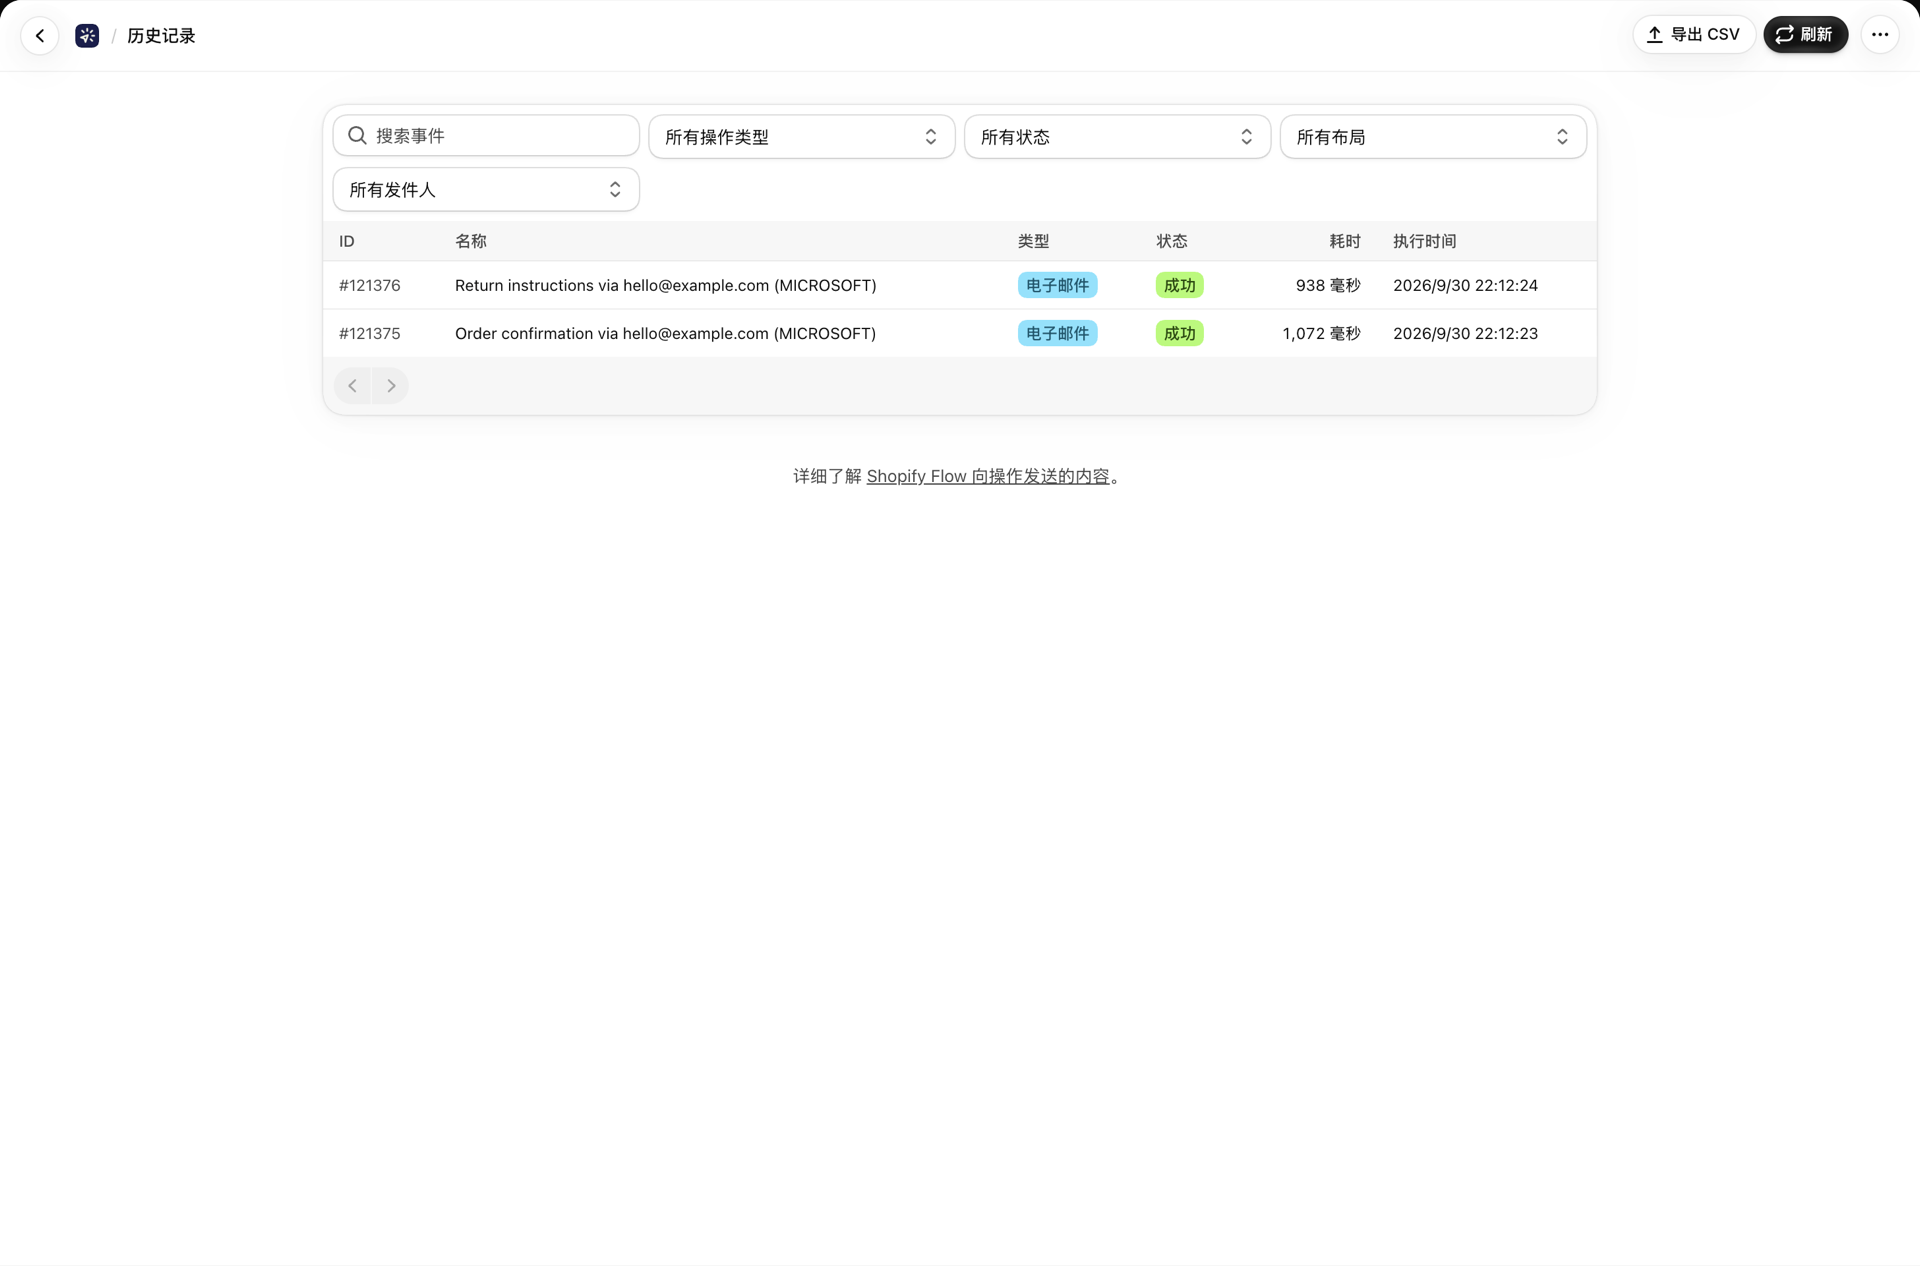Image resolution: width=1920 pixels, height=1266 pixels.
Task: Focus the 搜索事件 search field
Action: [486, 136]
